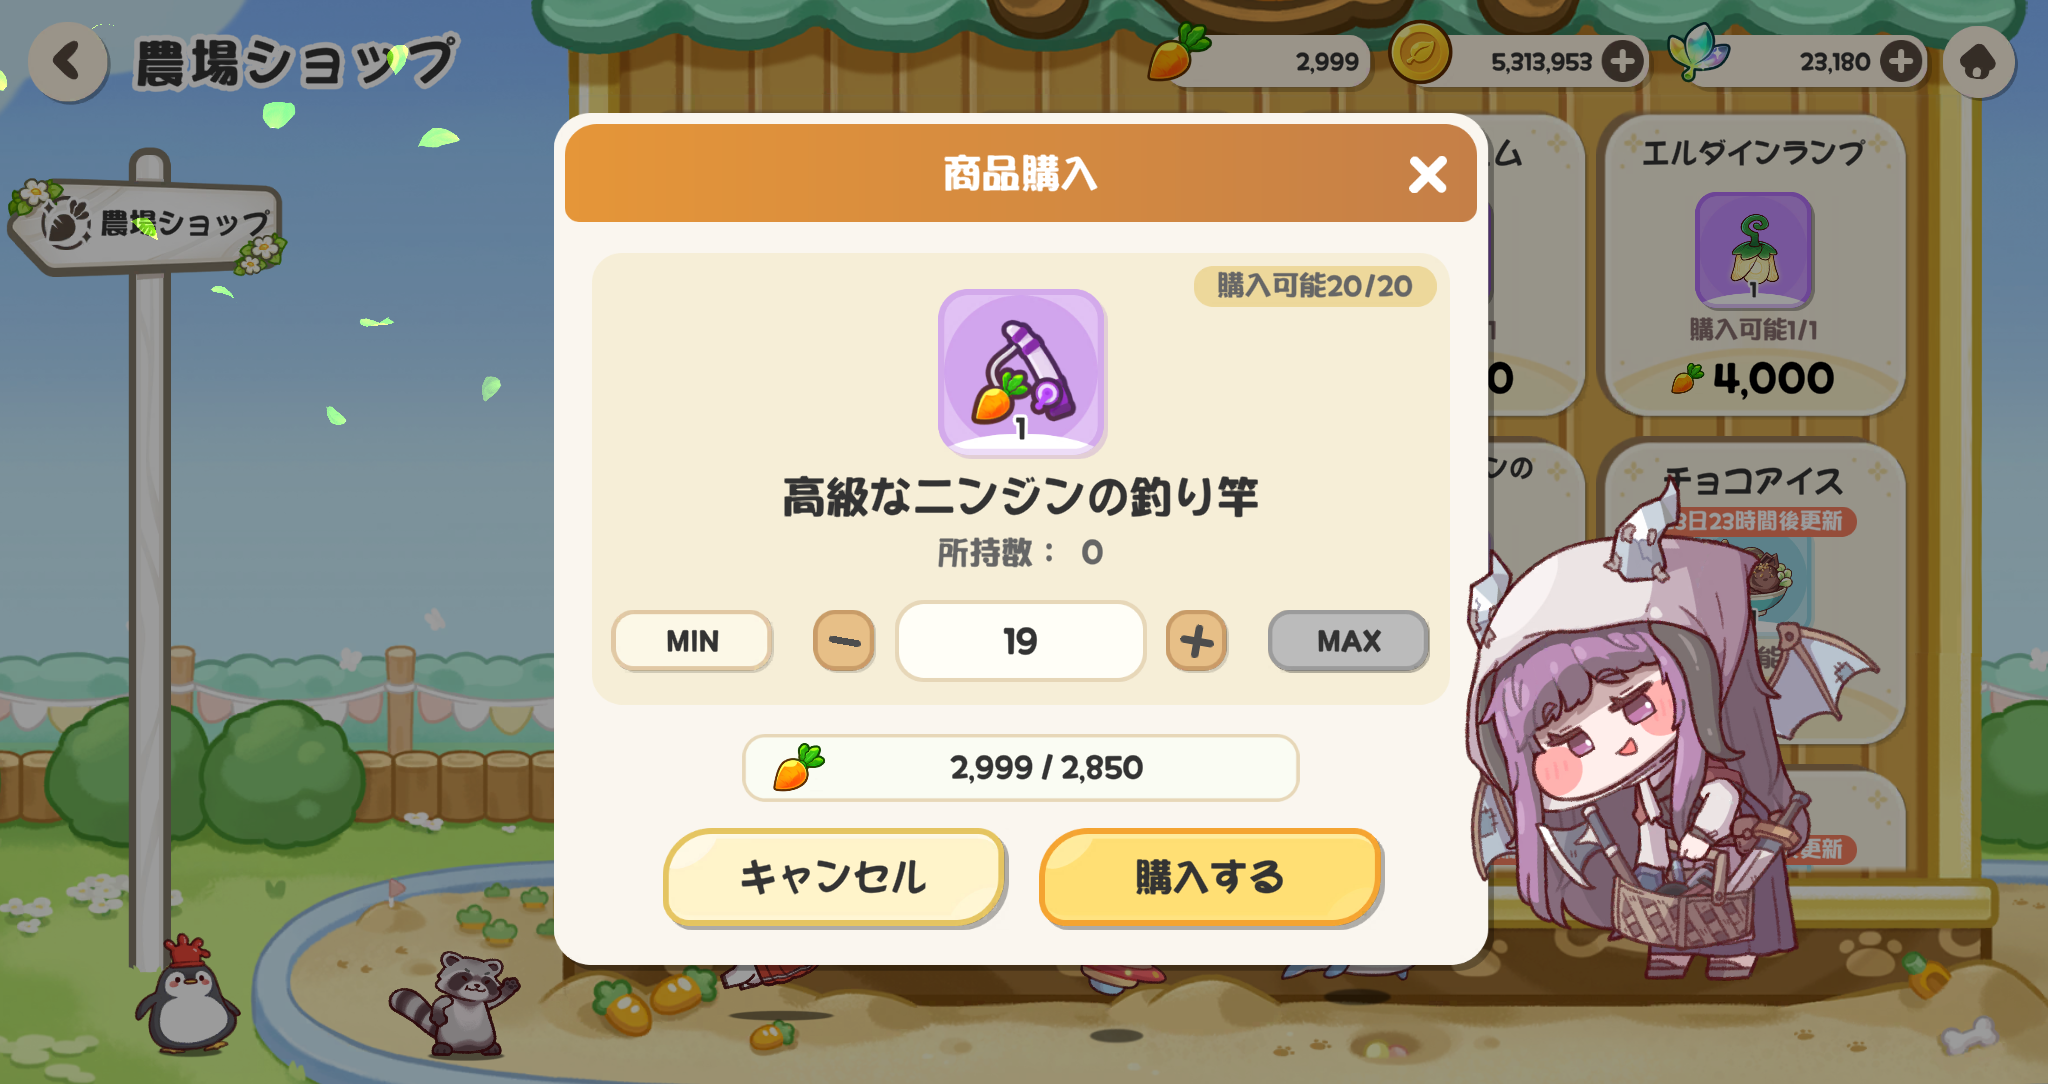Image resolution: width=2048 pixels, height=1084 pixels.
Task: Set quantity to MIN
Action: click(692, 641)
